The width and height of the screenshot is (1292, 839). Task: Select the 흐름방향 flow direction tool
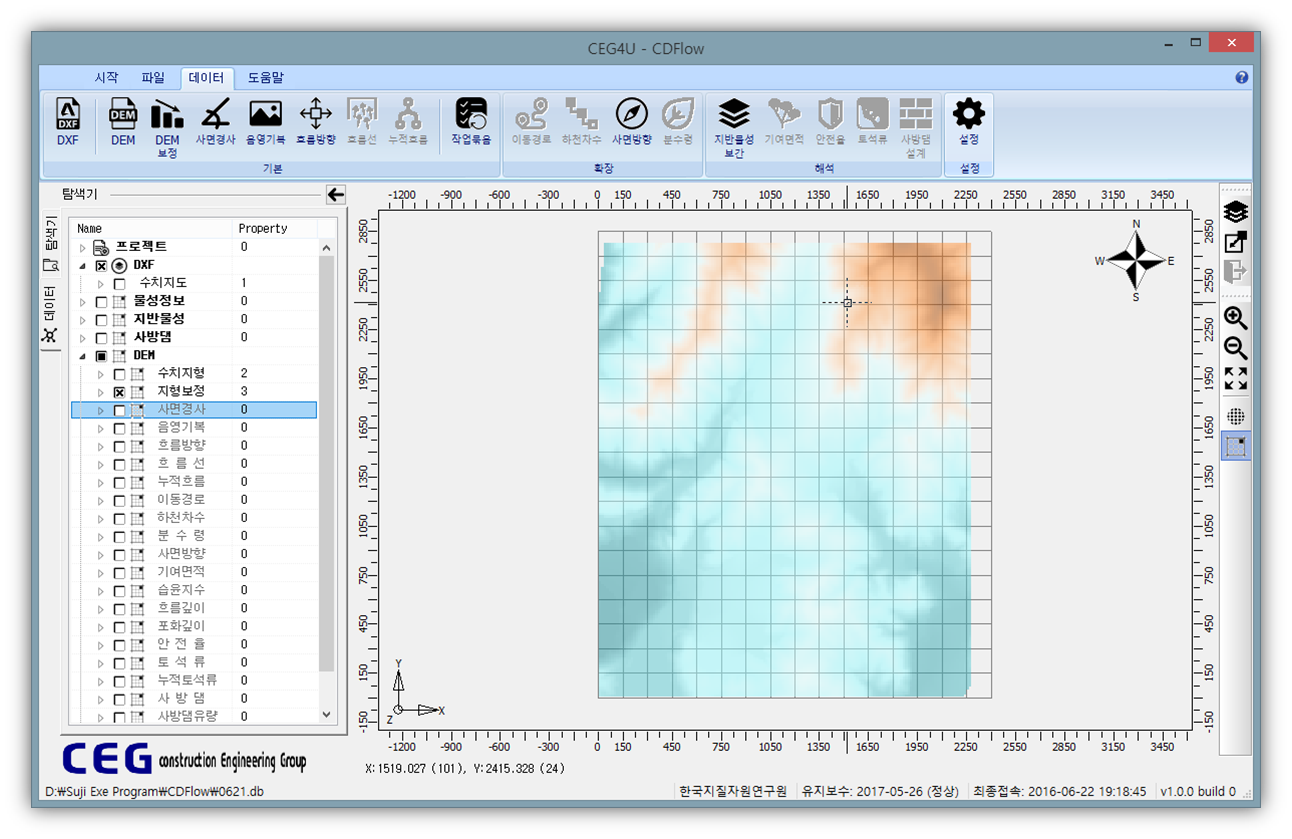click(x=316, y=123)
